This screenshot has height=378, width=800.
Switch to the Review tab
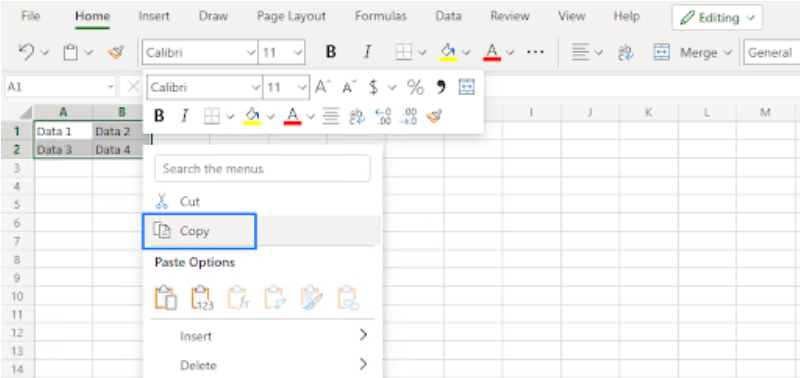point(510,16)
